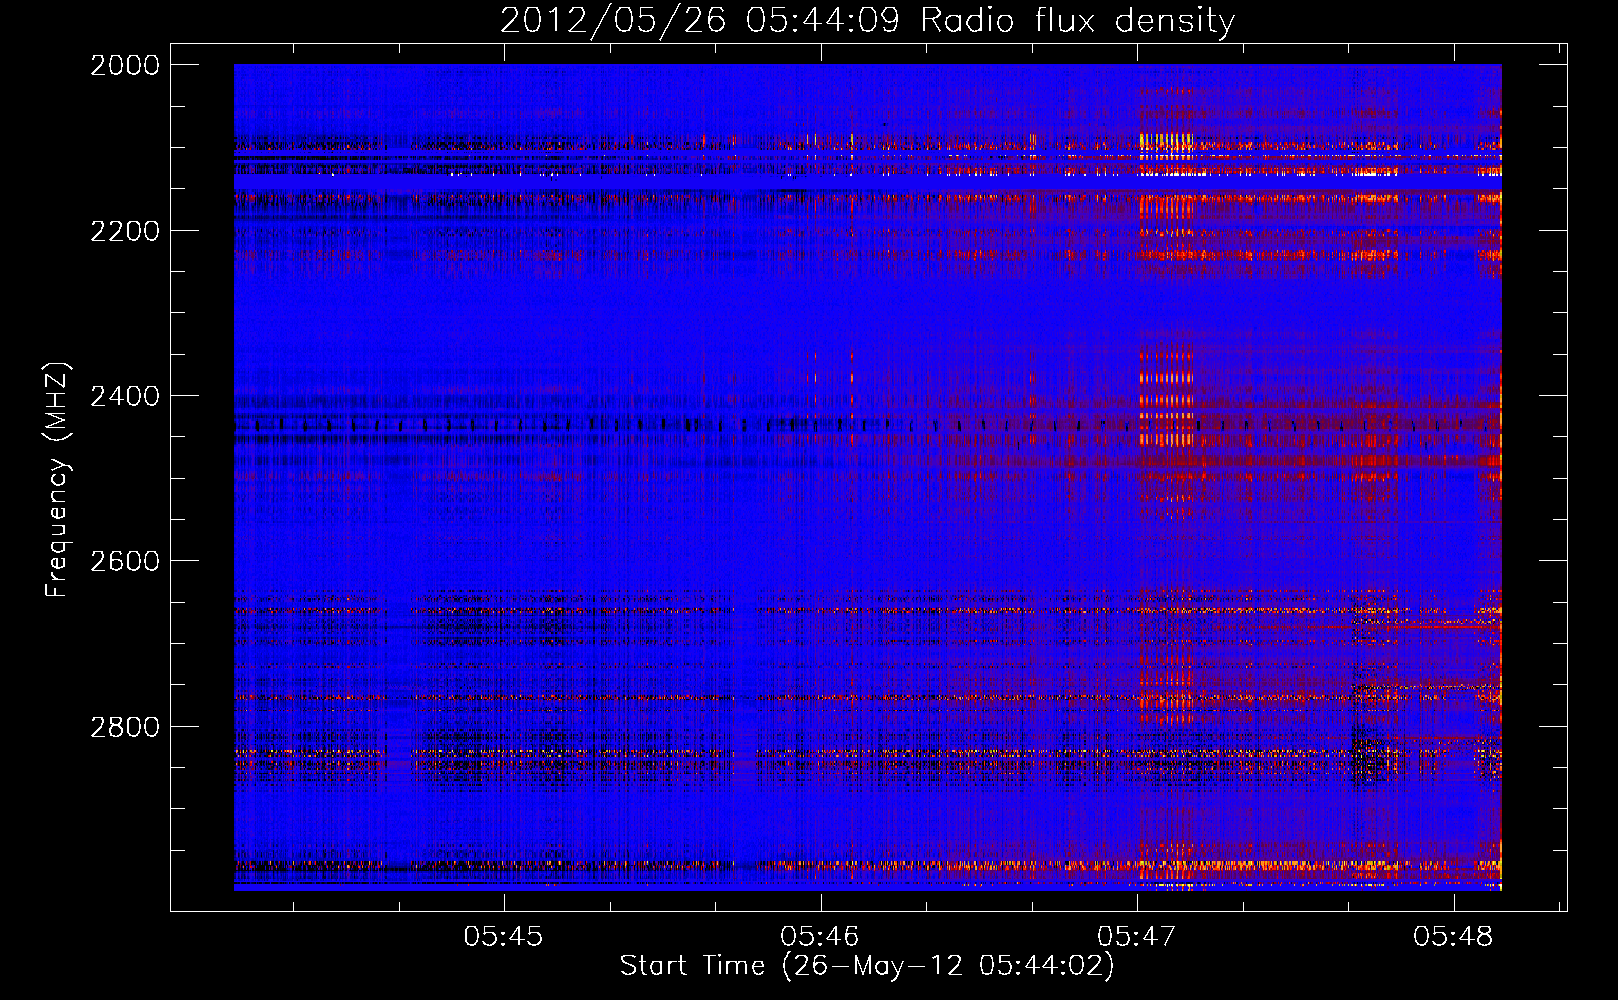The width and height of the screenshot is (1618, 1000).
Task: Click the 2200 frequency tick label
Action: (125, 231)
